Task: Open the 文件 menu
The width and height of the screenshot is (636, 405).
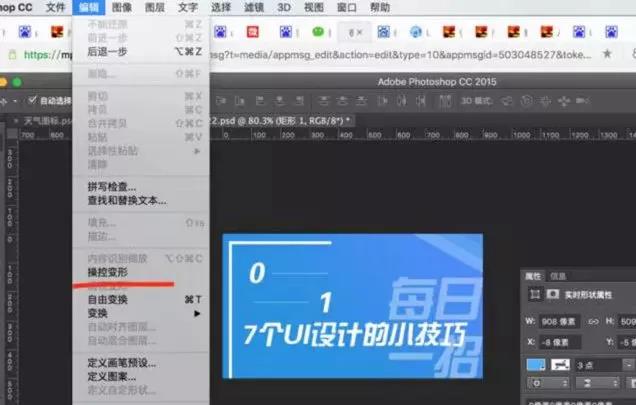Action: (x=56, y=7)
